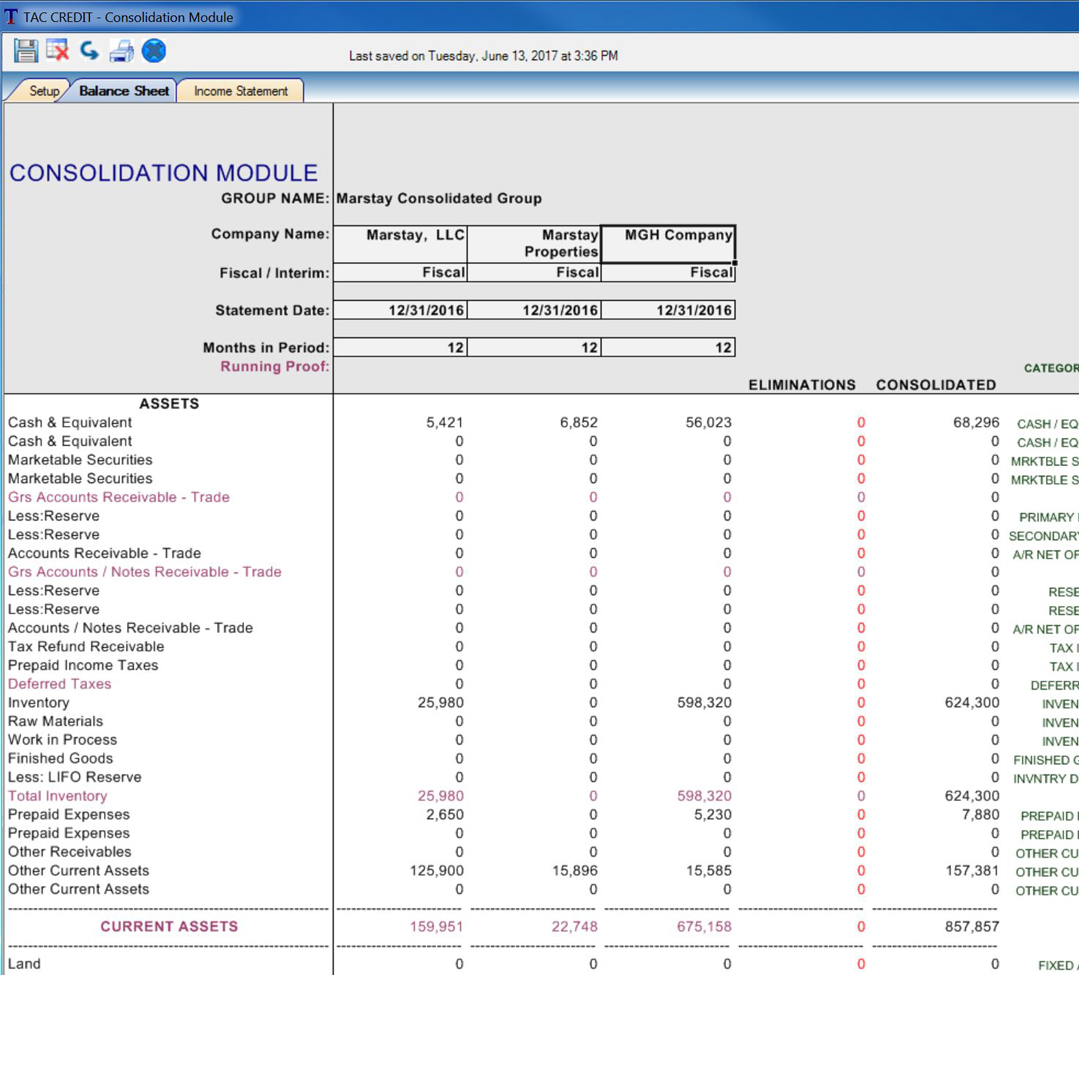Click the Fiscal cell under MGH Company
The height and width of the screenshot is (1083, 1079).
tap(668, 273)
